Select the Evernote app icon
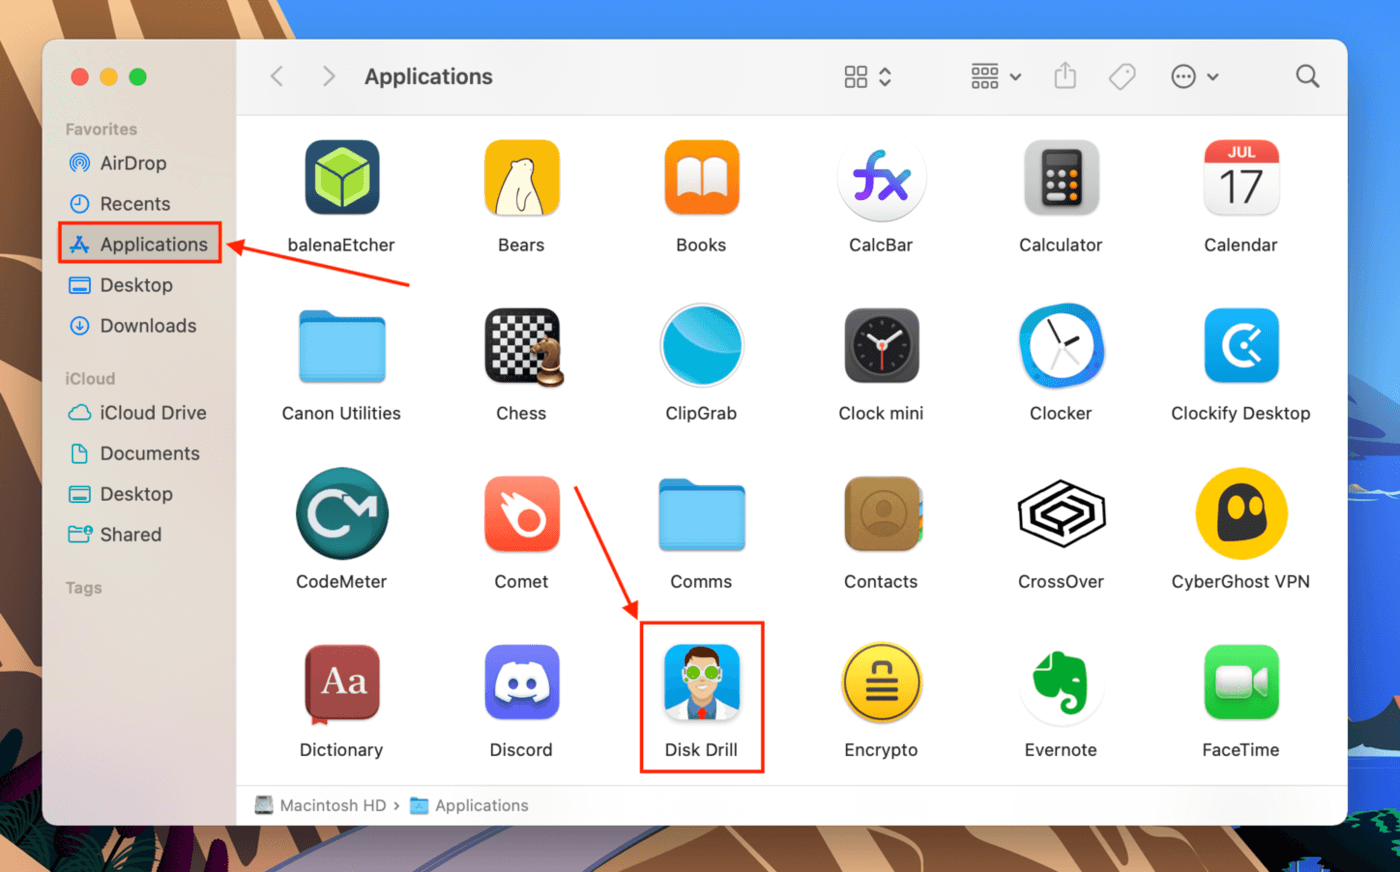 tap(1061, 682)
